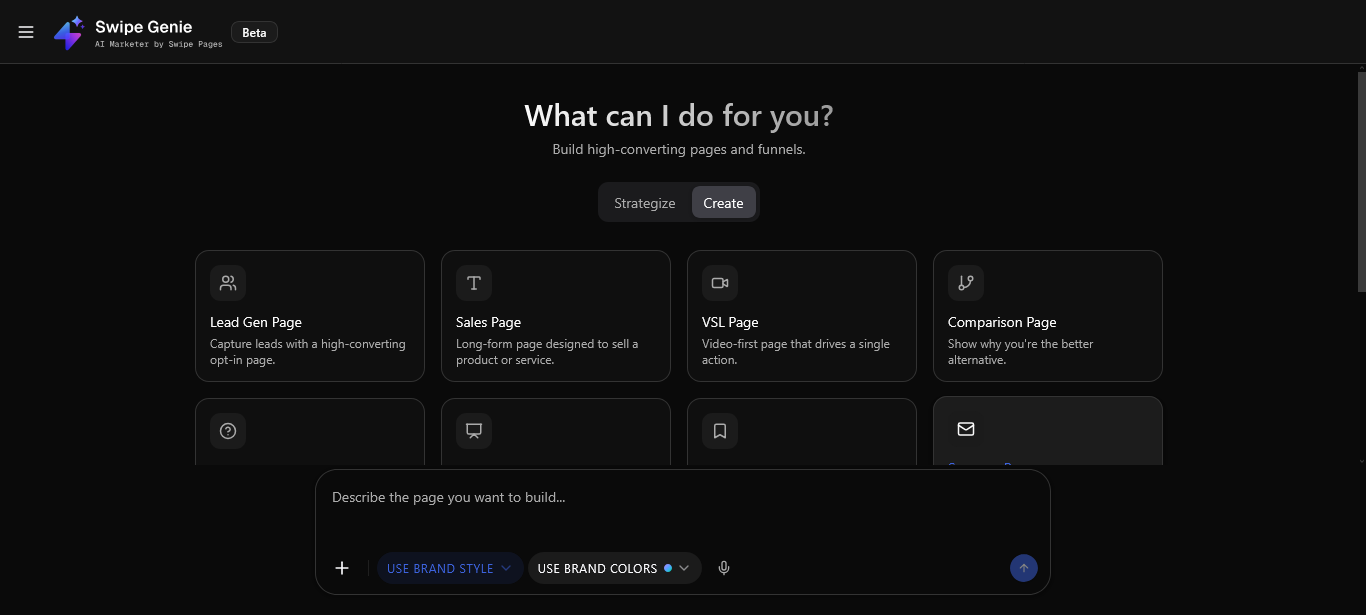1366x615 pixels.
Task: Toggle the USE BRAND STYLE chip
Action: (440, 568)
